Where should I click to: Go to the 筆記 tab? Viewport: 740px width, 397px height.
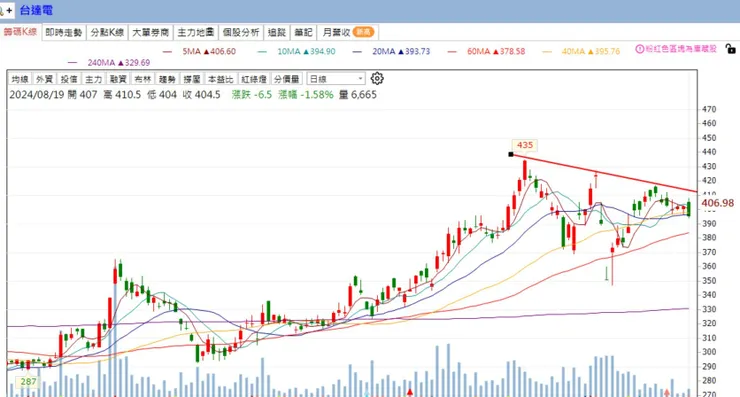coord(303,33)
